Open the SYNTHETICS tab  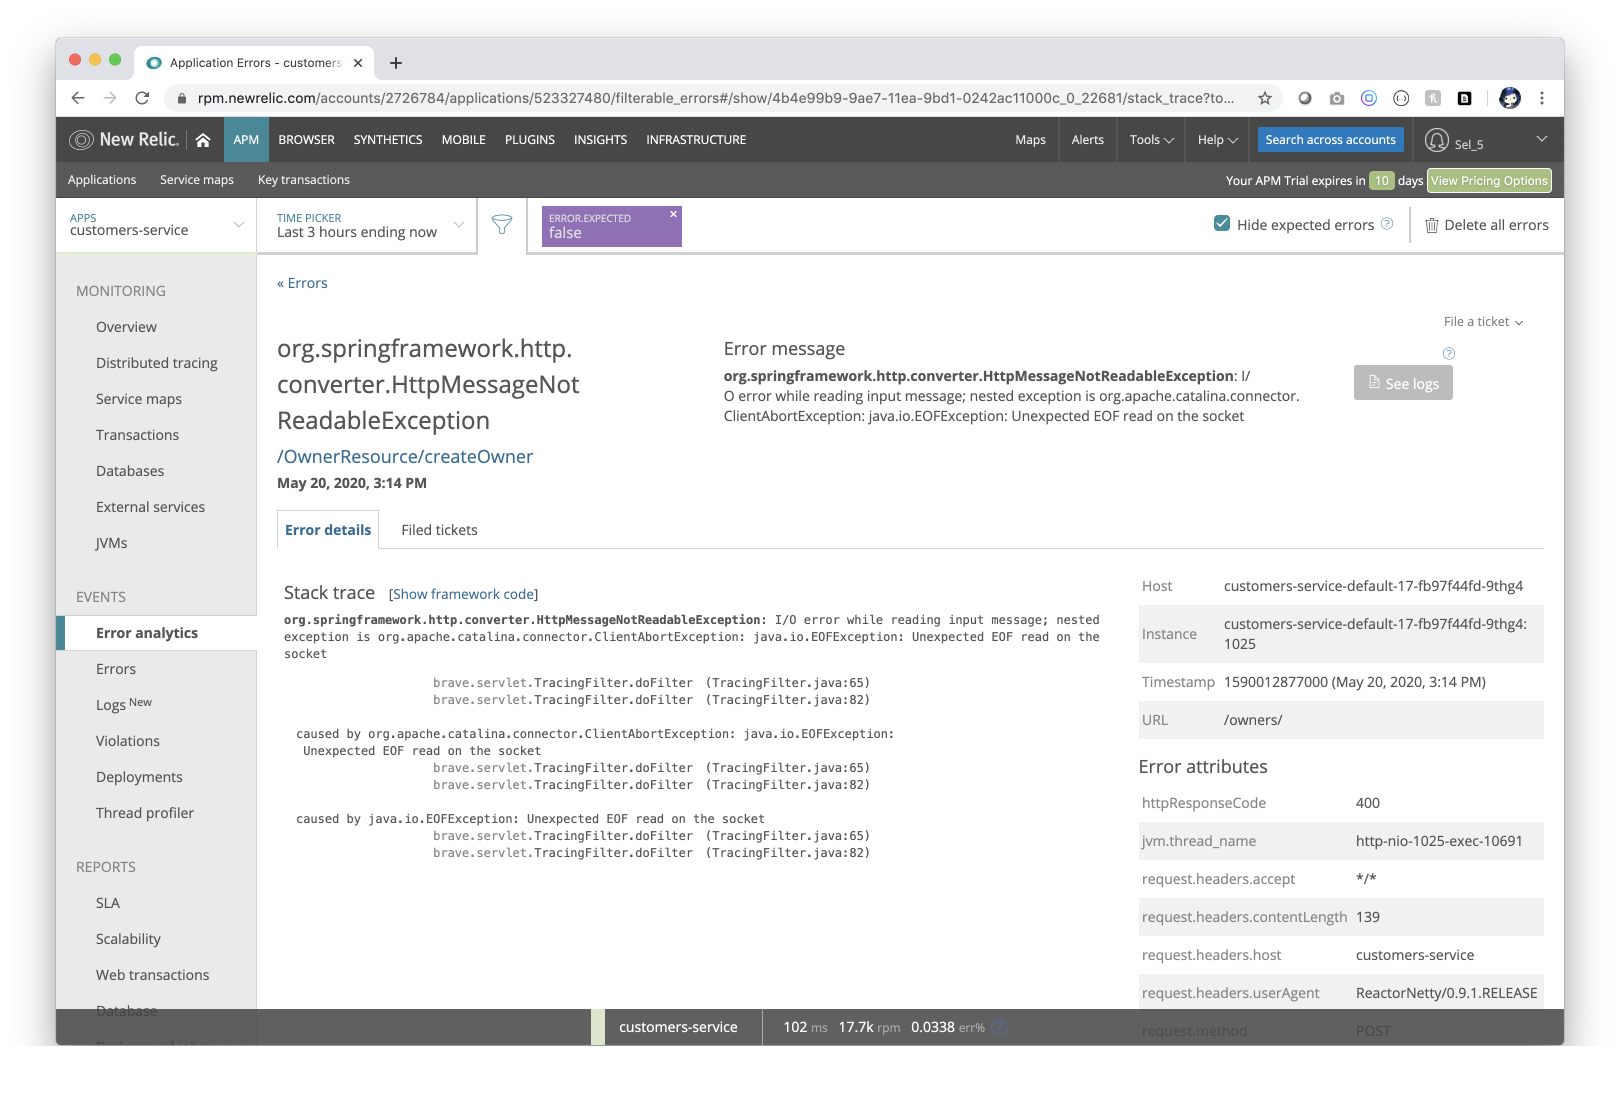(388, 140)
